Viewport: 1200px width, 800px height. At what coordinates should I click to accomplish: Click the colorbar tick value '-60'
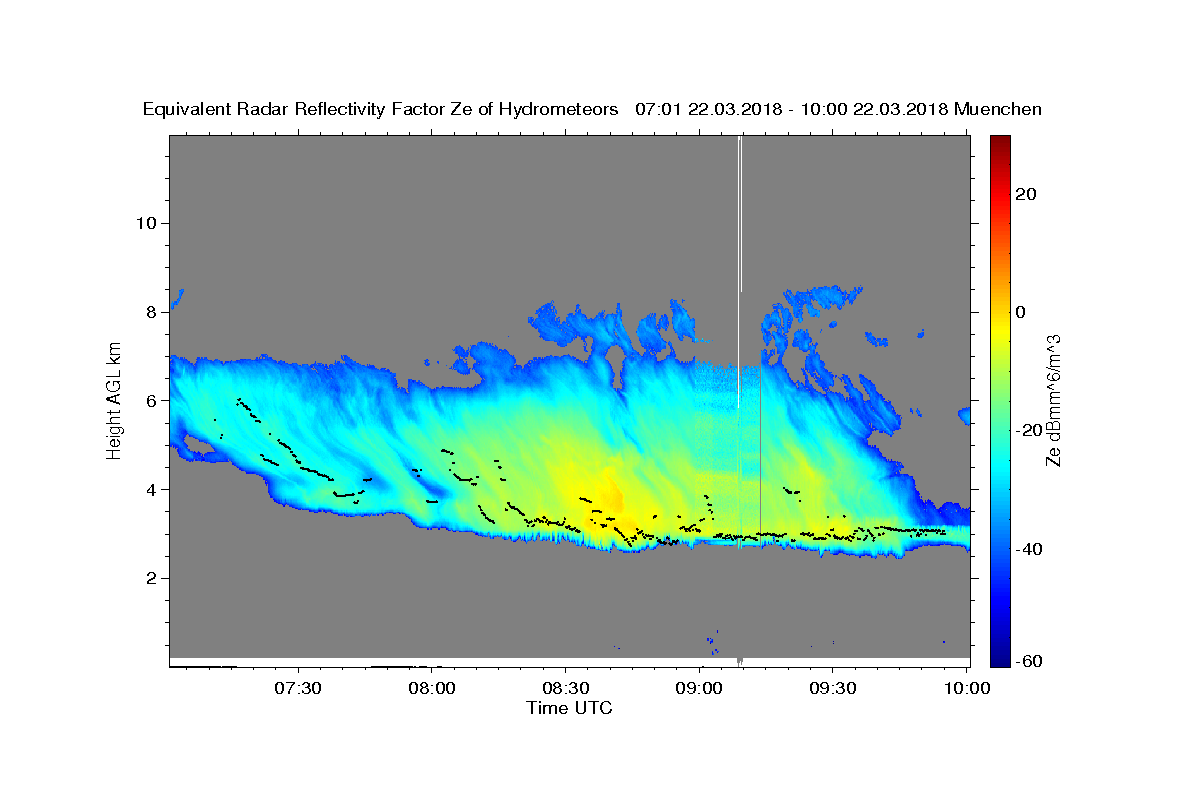coord(1030,661)
